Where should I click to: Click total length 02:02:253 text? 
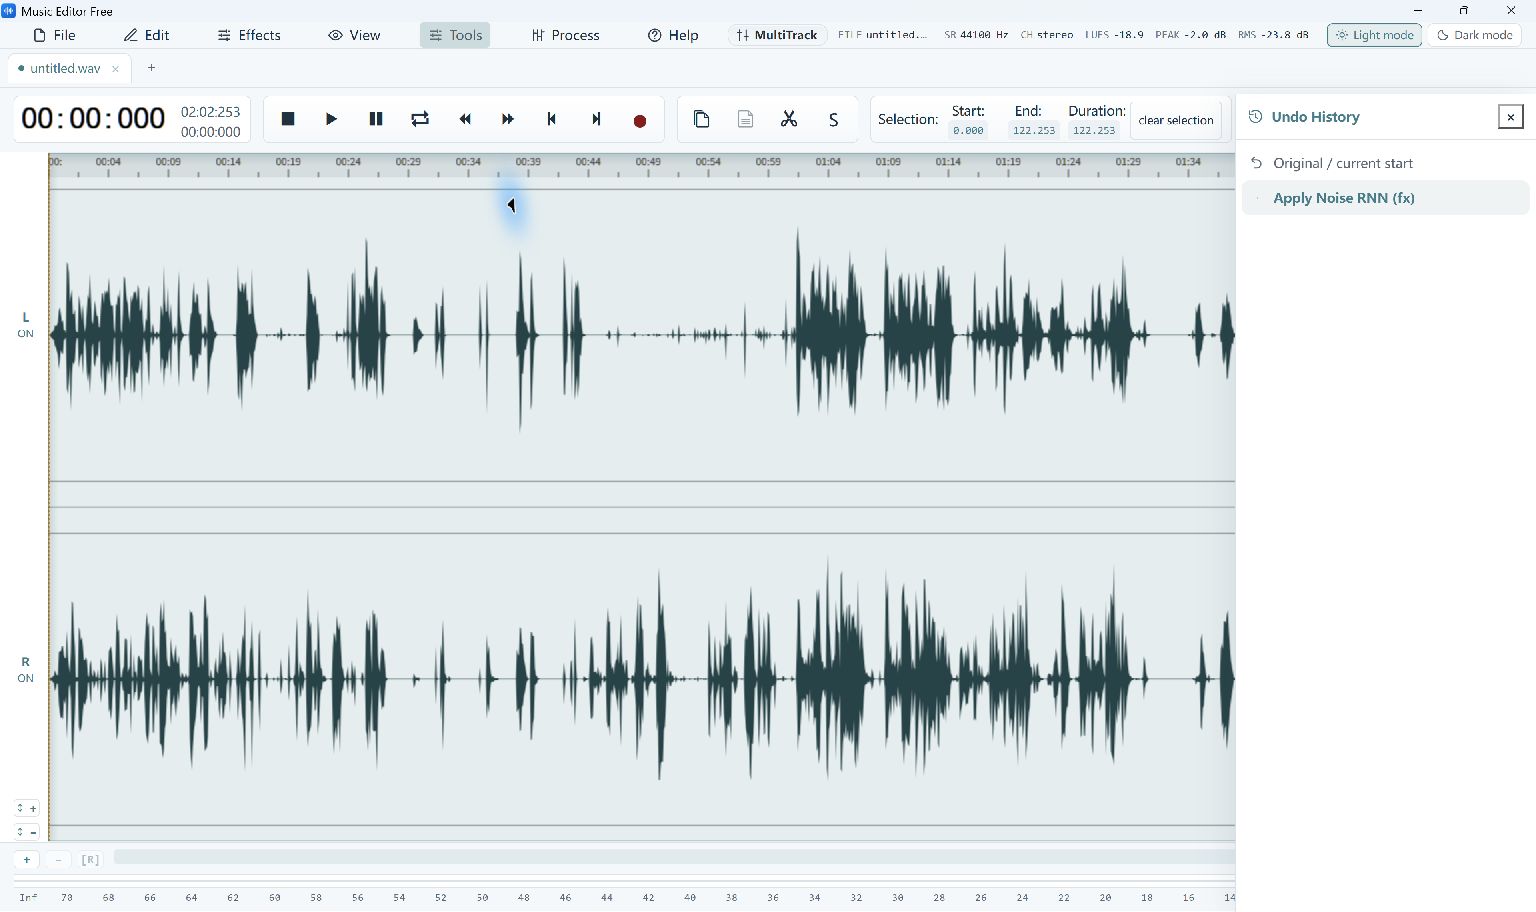[211, 112]
